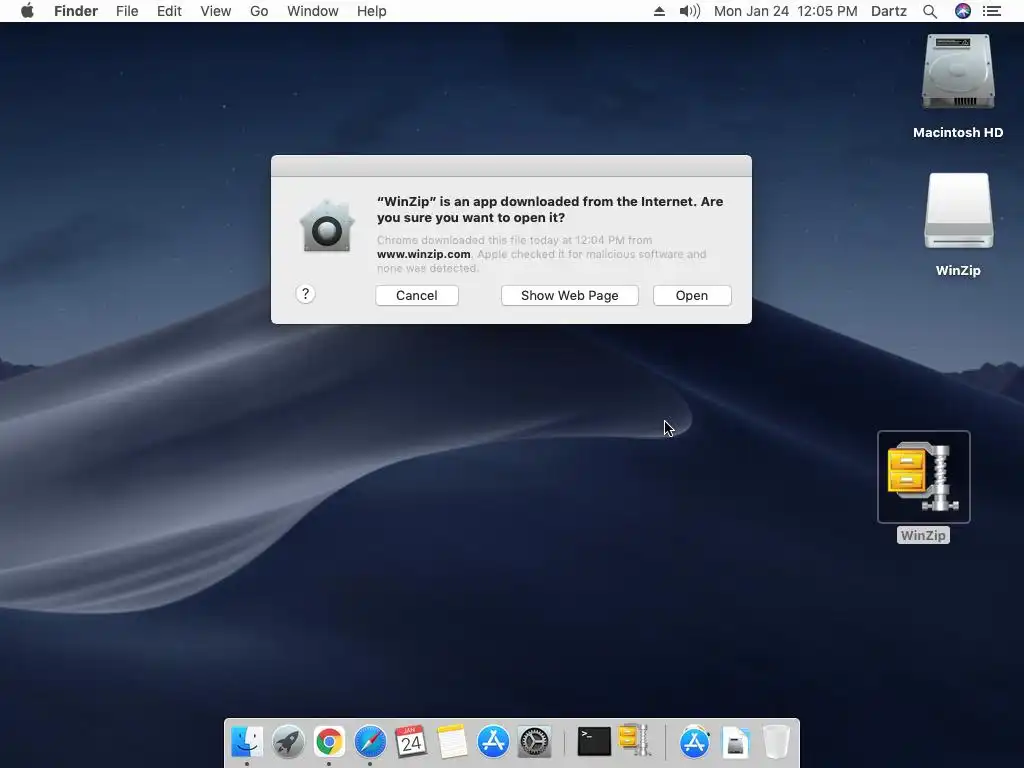This screenshot has width=1024, height=768.
Task: Open the Apple menu
Action: [27, 11]
